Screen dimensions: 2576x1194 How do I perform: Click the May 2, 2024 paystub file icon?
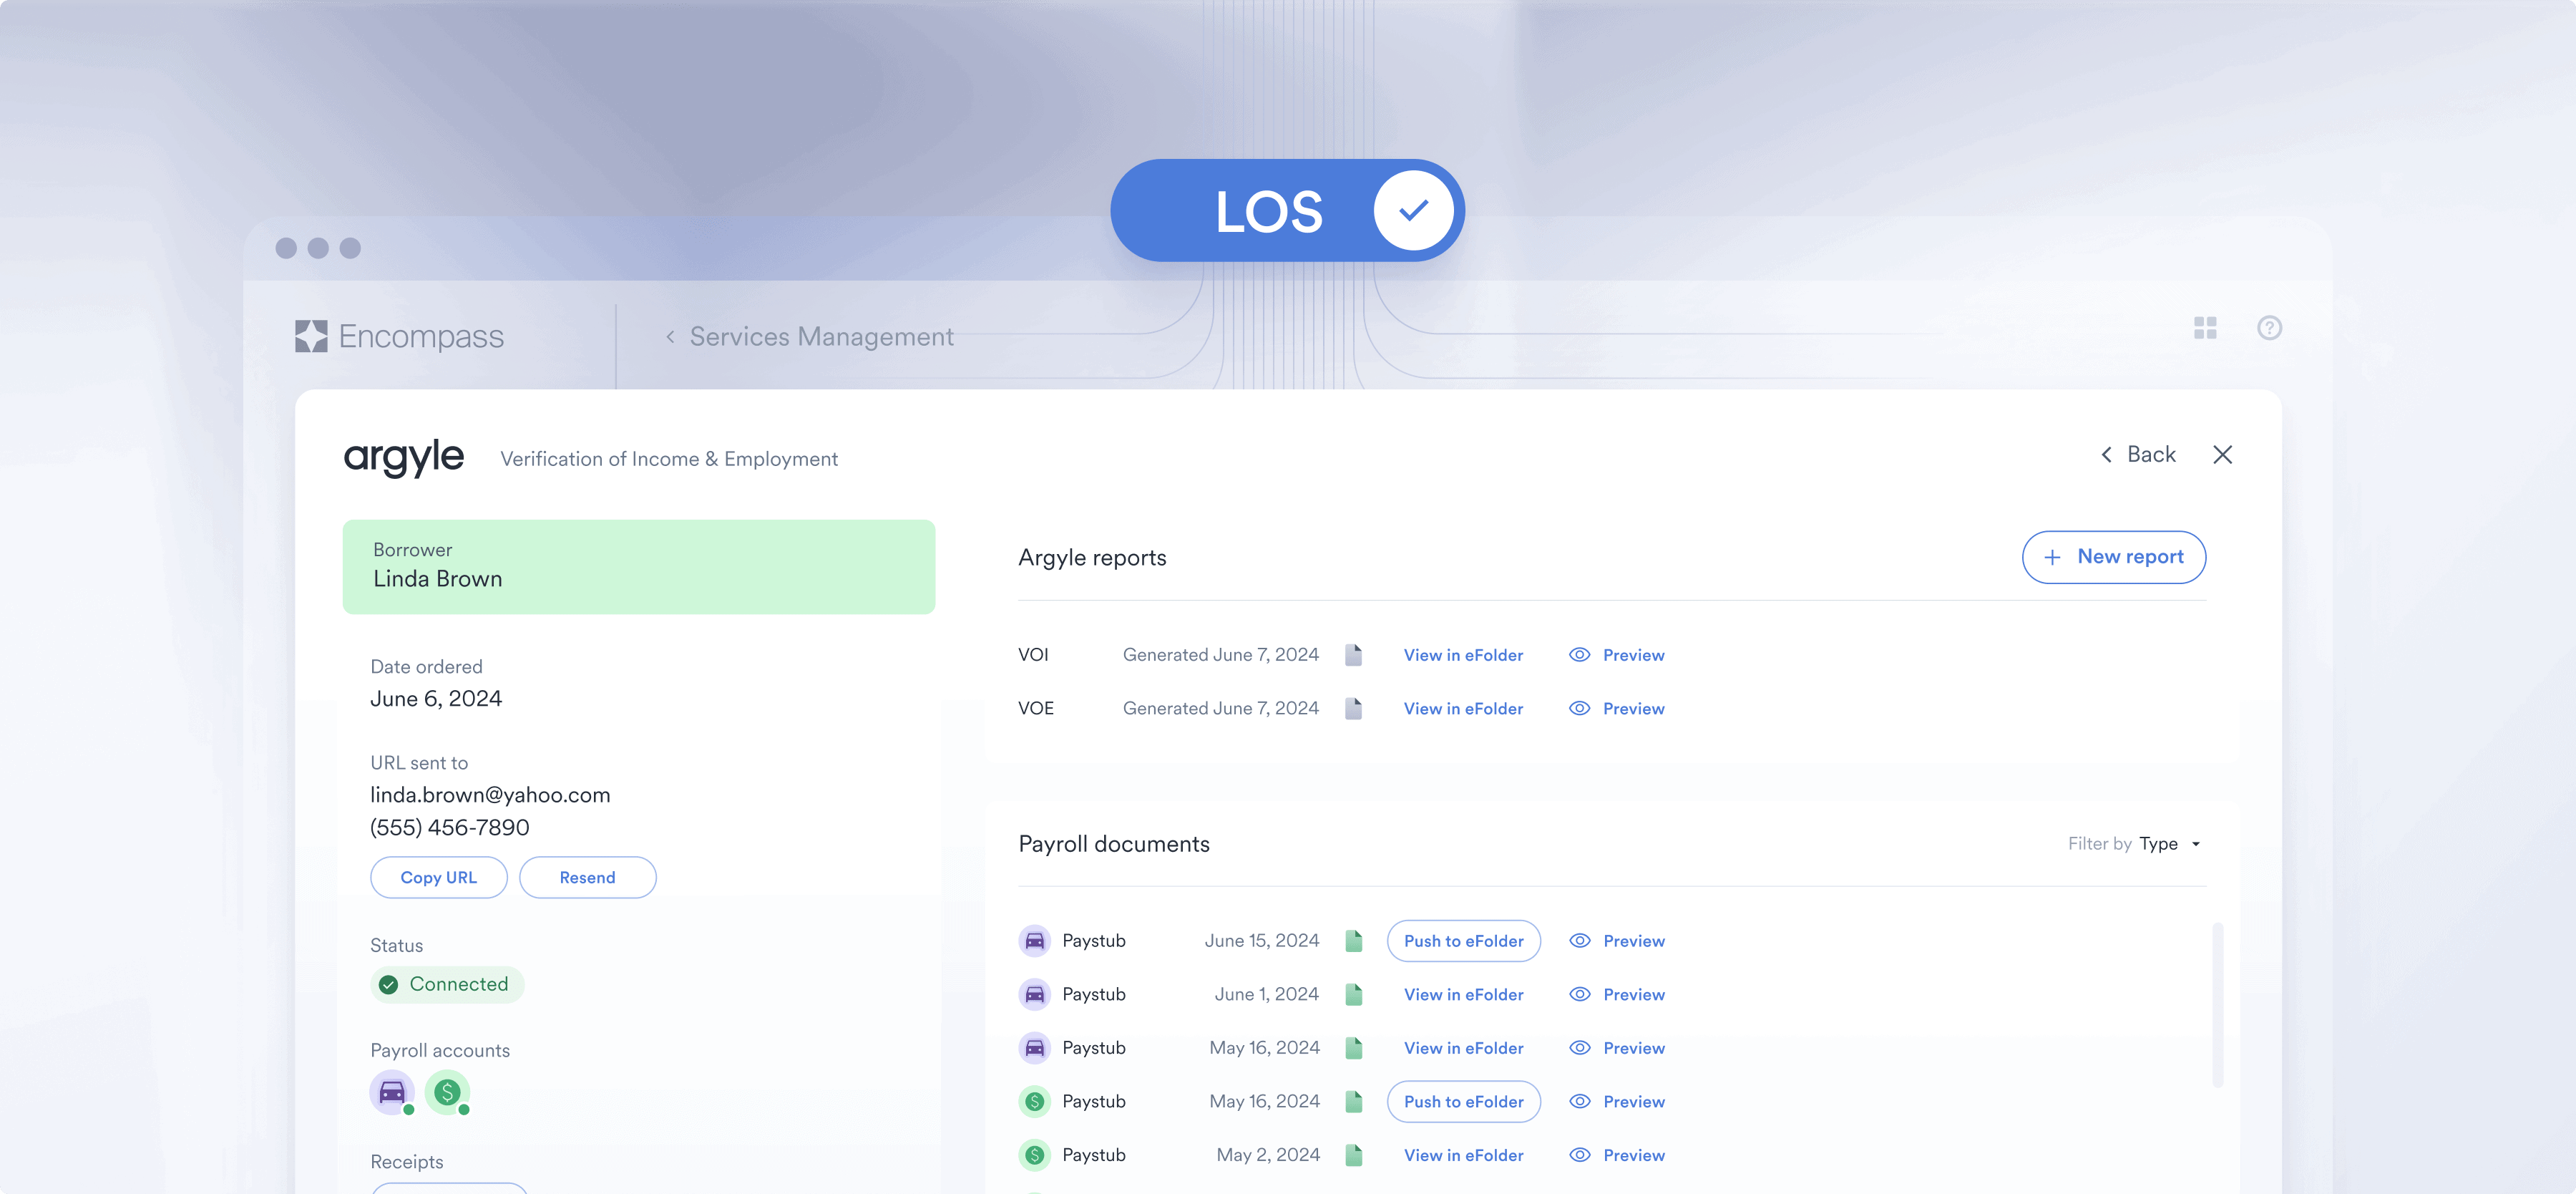point(1354,1155)
